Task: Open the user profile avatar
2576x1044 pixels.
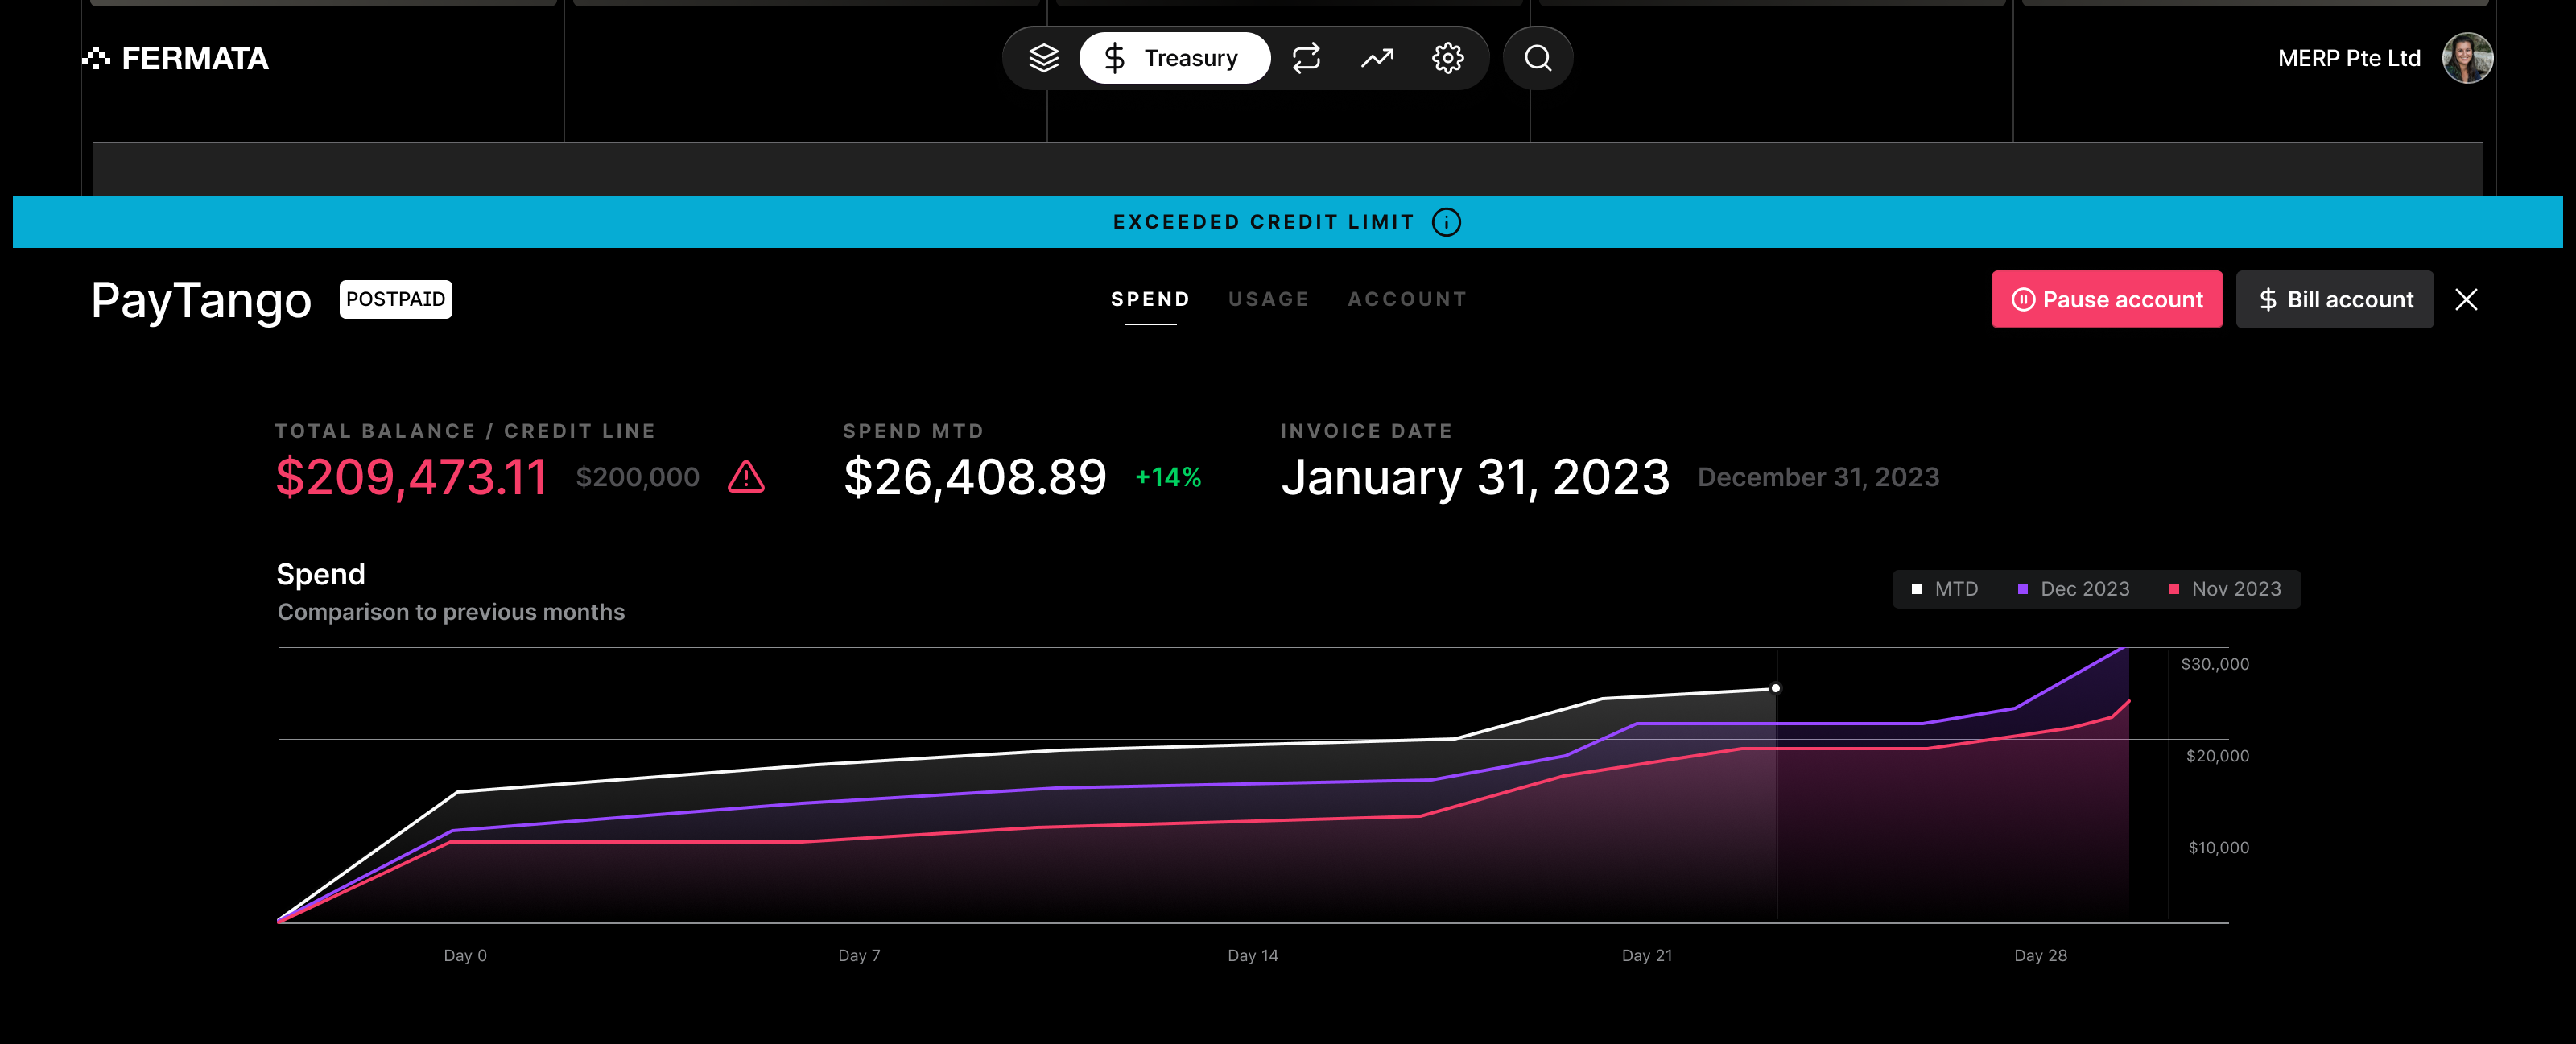Action: coord(2466,58)
